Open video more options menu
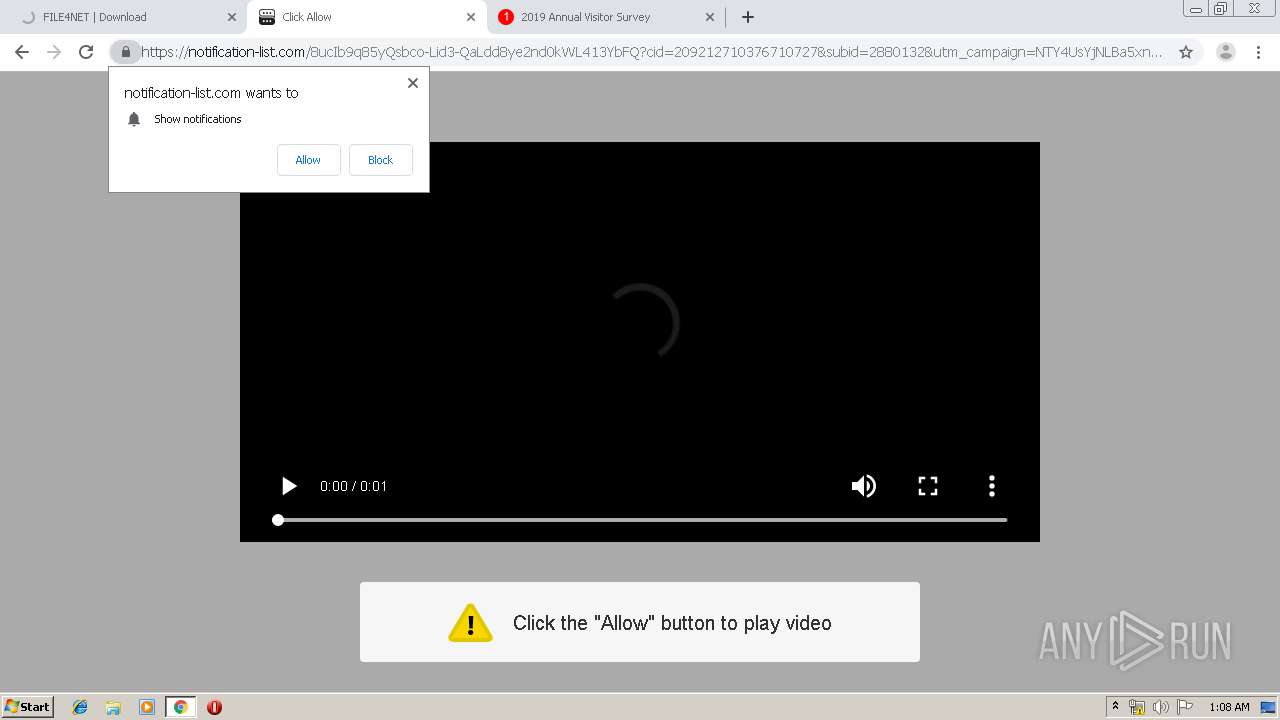Viewport: 1280px width, 720px height. click(991, 486)
